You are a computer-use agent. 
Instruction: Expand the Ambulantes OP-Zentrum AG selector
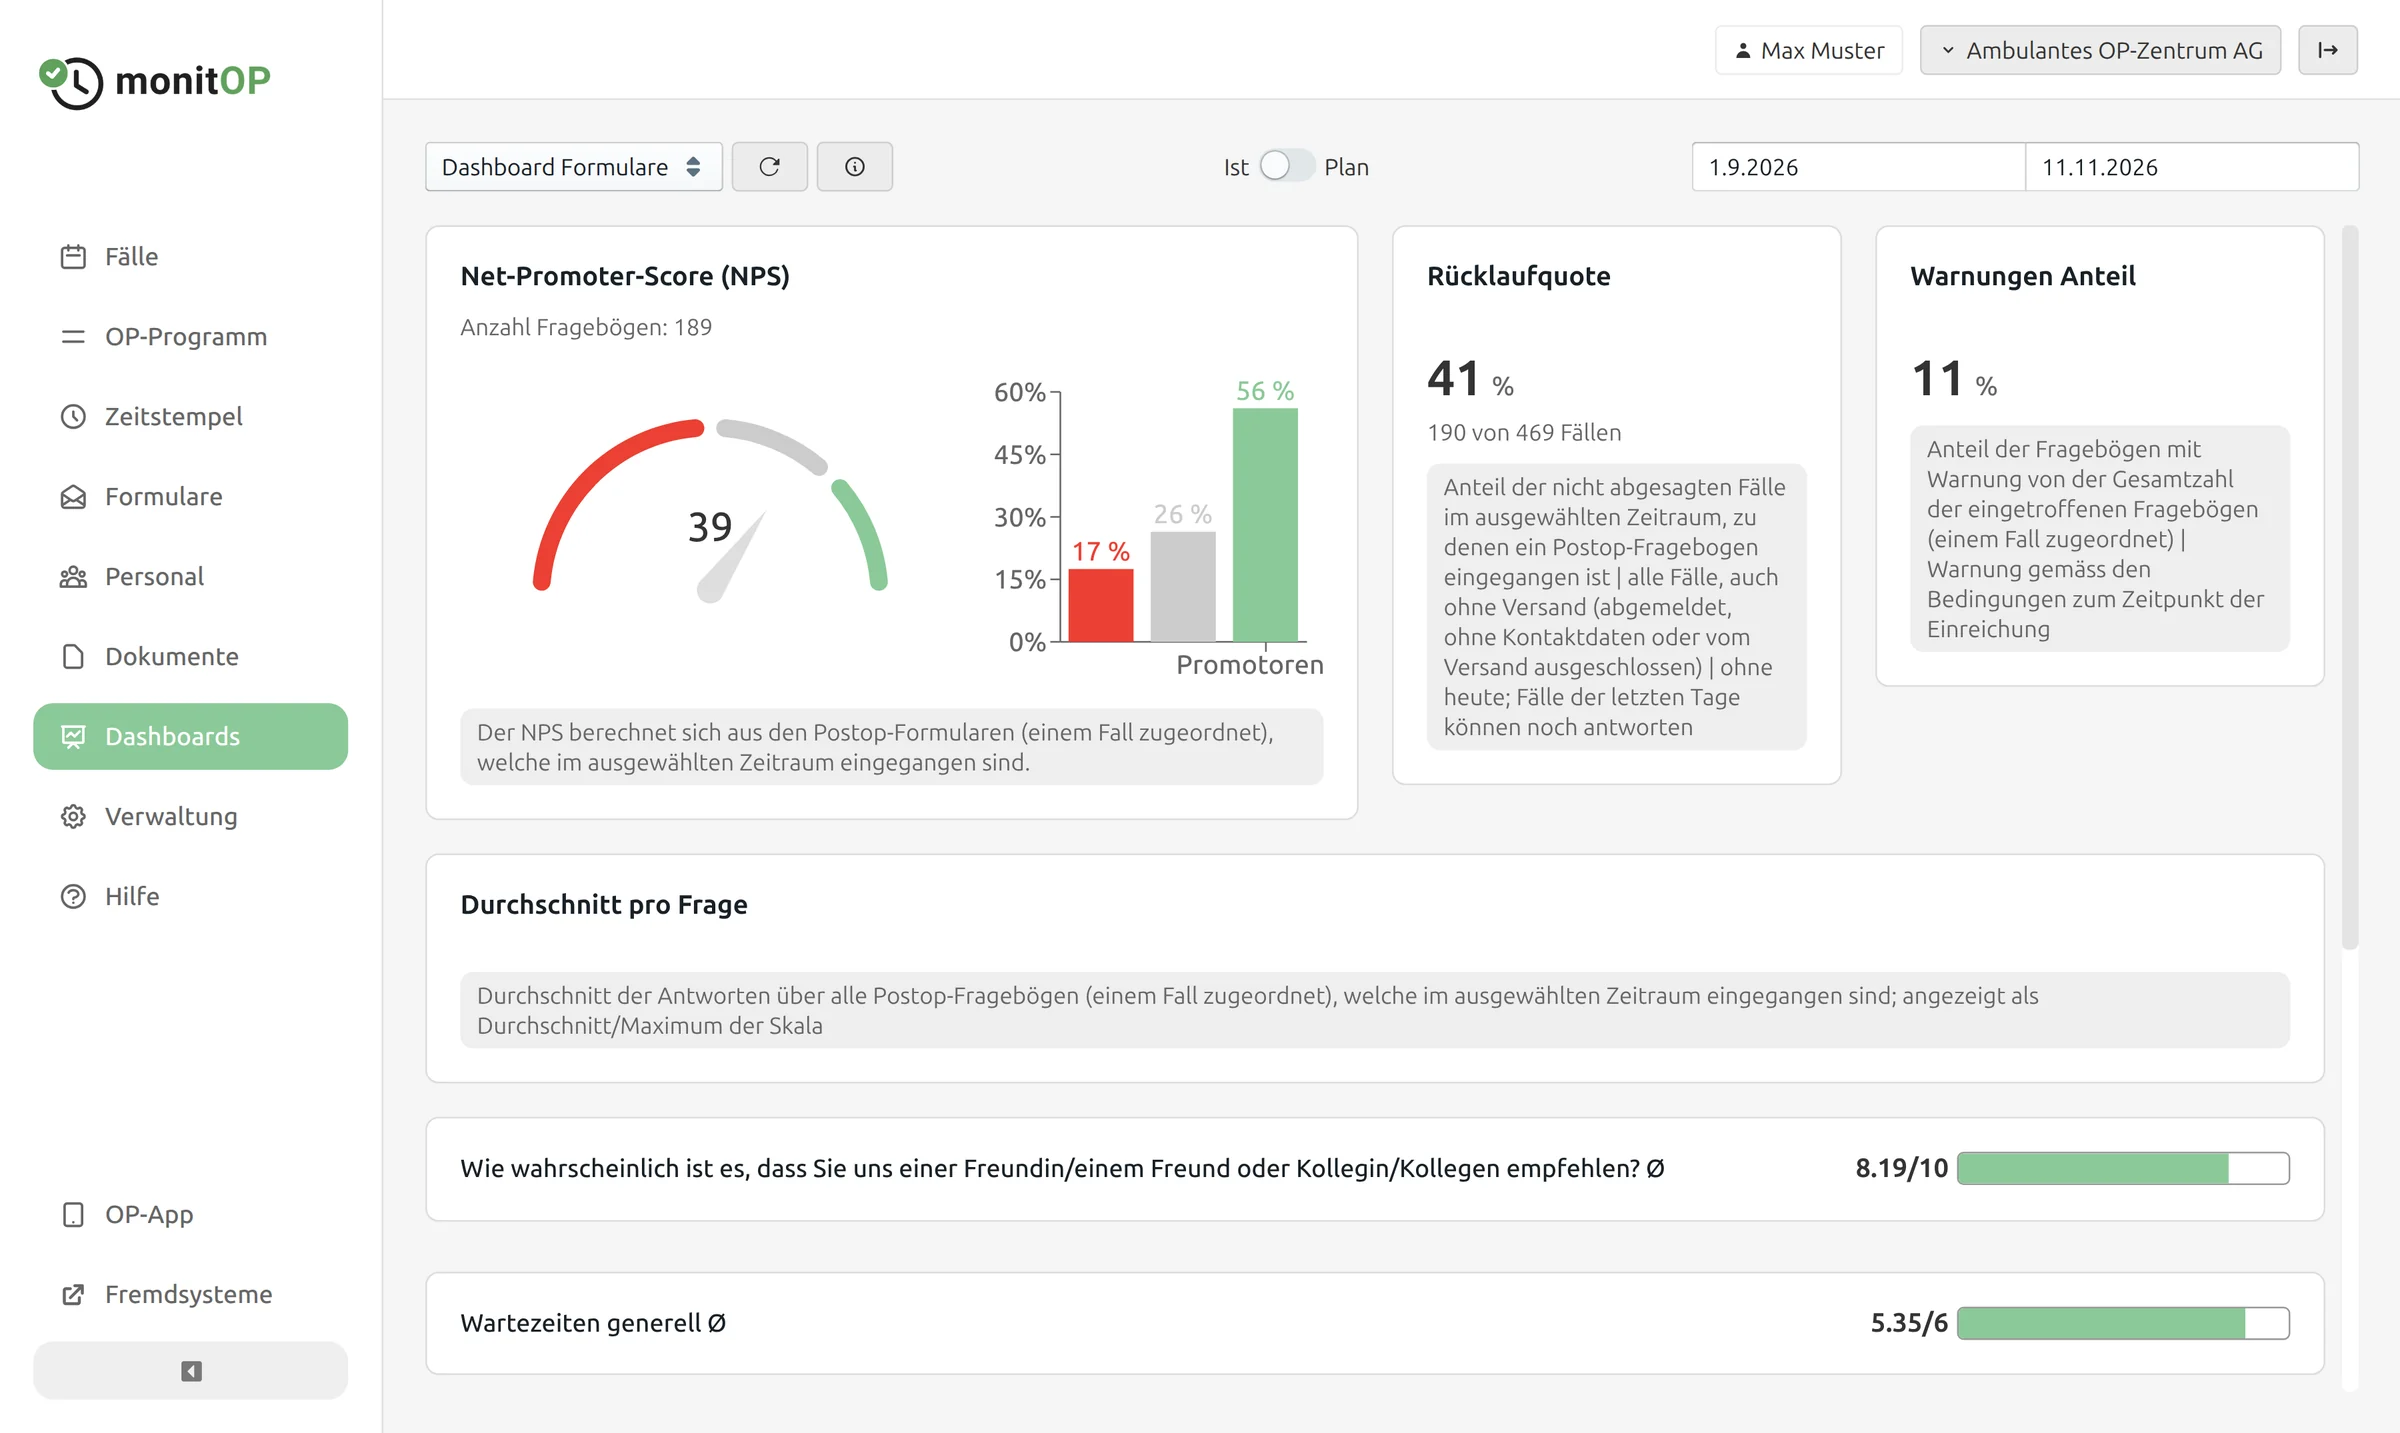(2100, 50)
